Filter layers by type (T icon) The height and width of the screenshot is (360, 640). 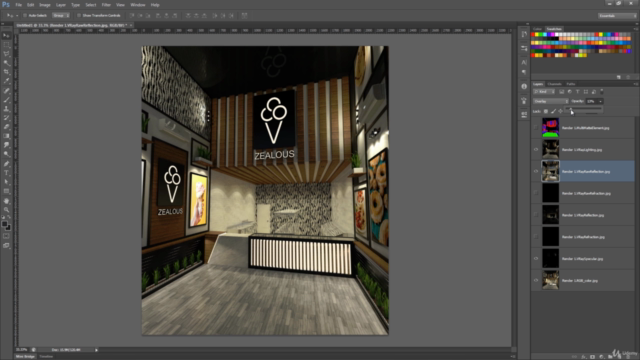click(x=578, y=92)
